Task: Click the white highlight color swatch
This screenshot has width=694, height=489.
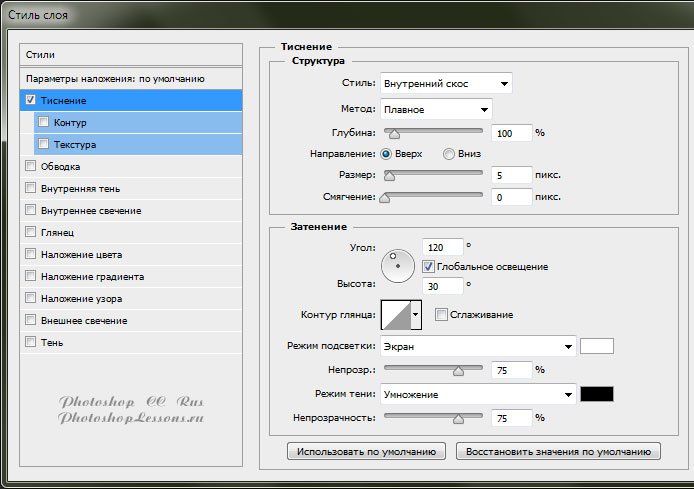Action: (x=597, y=346)
